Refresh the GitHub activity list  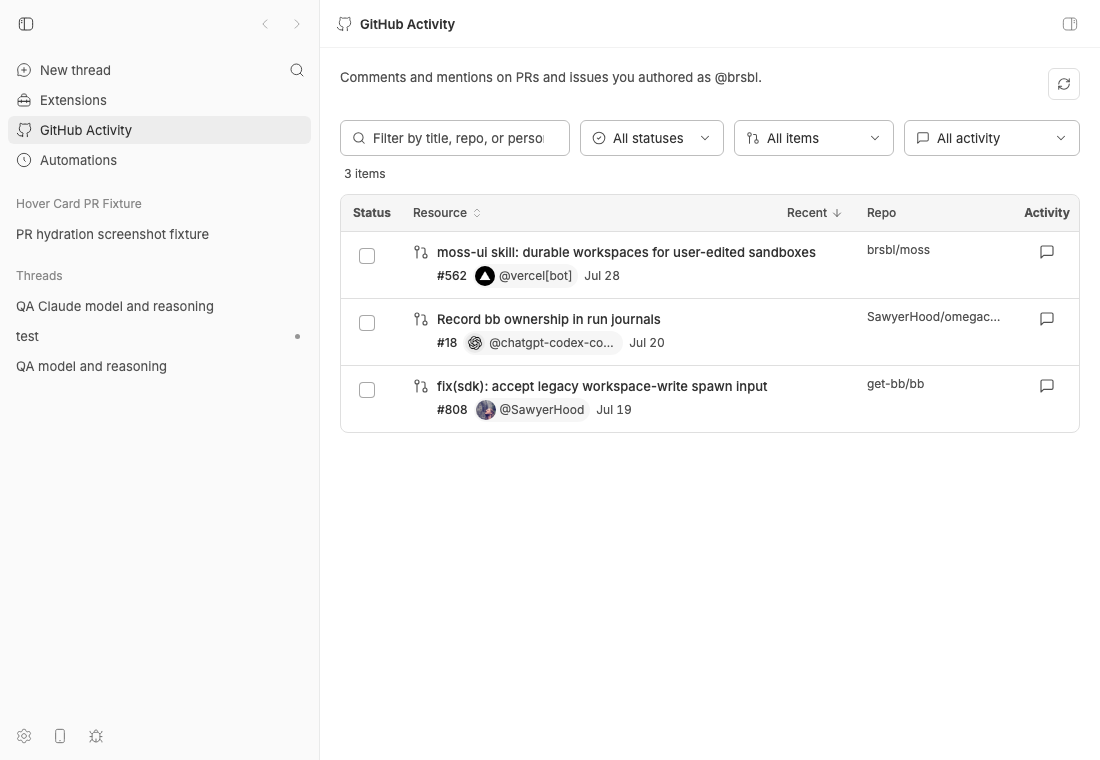[1064, 84]
